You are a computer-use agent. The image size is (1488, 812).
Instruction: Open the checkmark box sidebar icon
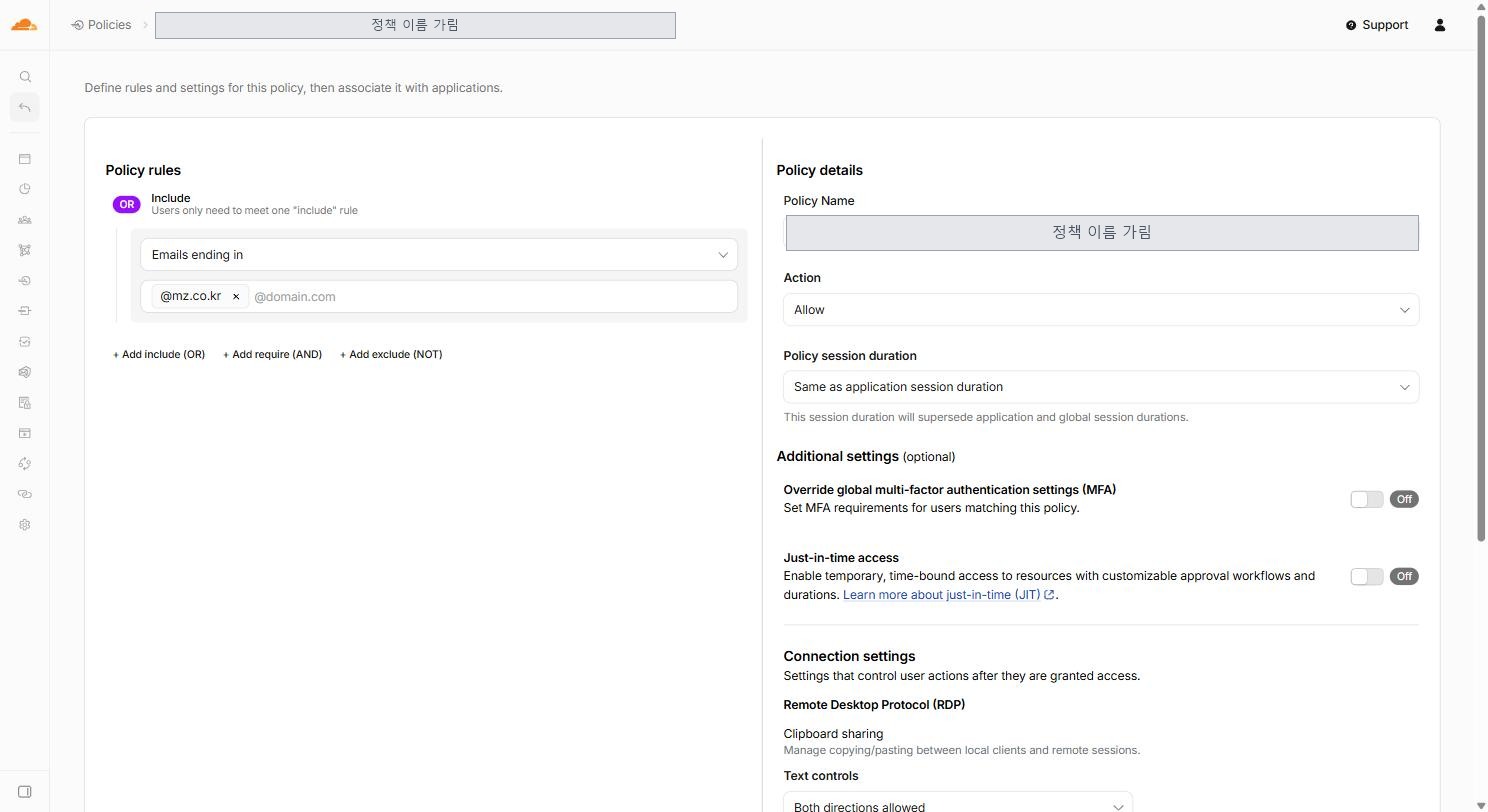coord(25,342)
